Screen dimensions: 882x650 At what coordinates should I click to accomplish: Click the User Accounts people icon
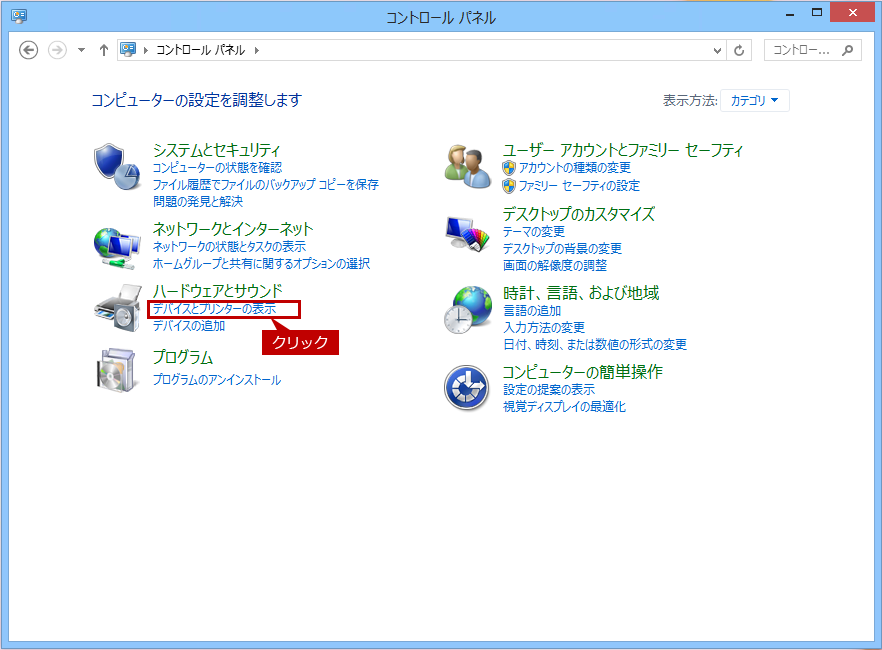click(467, 166)
